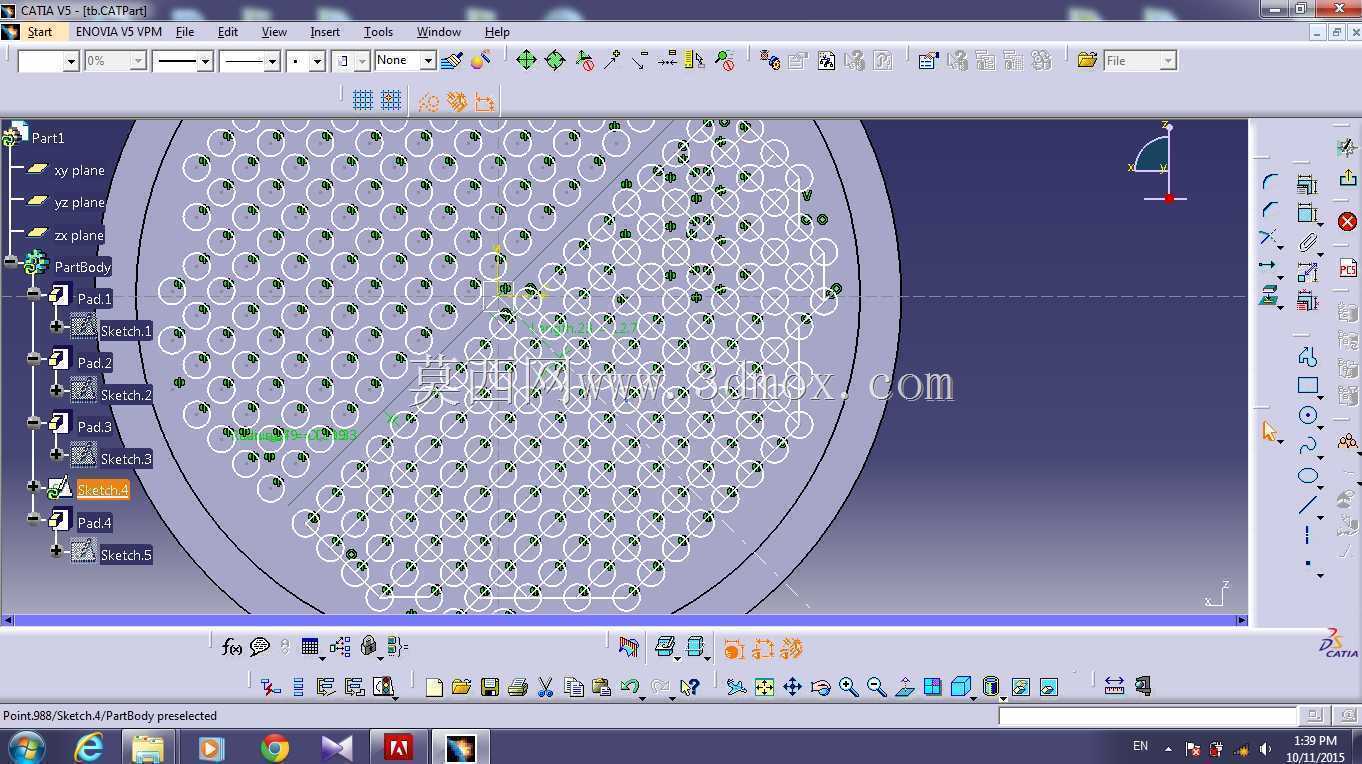The width and height of the screenshot is (1362, 764).
Task: Click the Apply Material sphere icon
Action: (480, 61)
